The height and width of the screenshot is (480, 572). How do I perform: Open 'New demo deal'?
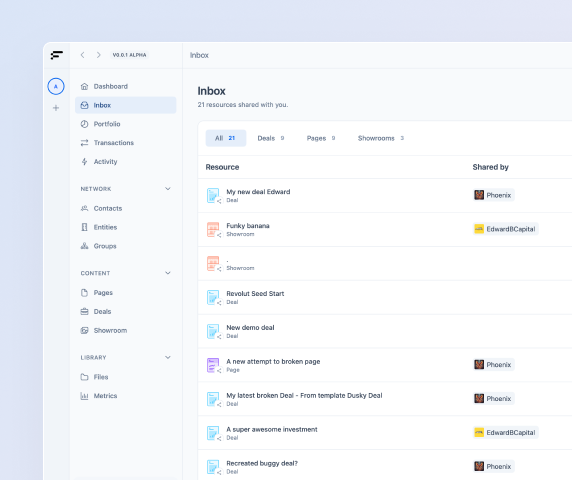point(250,328)
